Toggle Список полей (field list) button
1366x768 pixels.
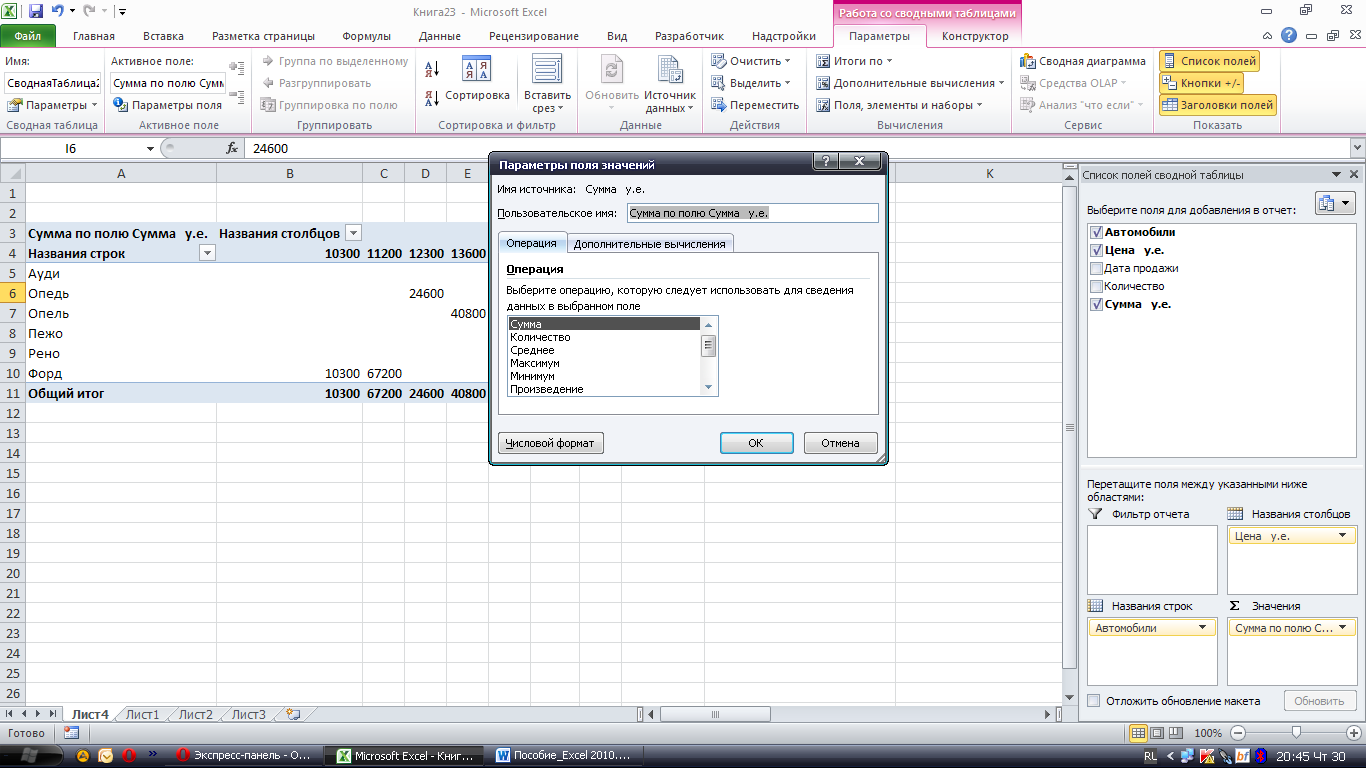click(1209, 61)
